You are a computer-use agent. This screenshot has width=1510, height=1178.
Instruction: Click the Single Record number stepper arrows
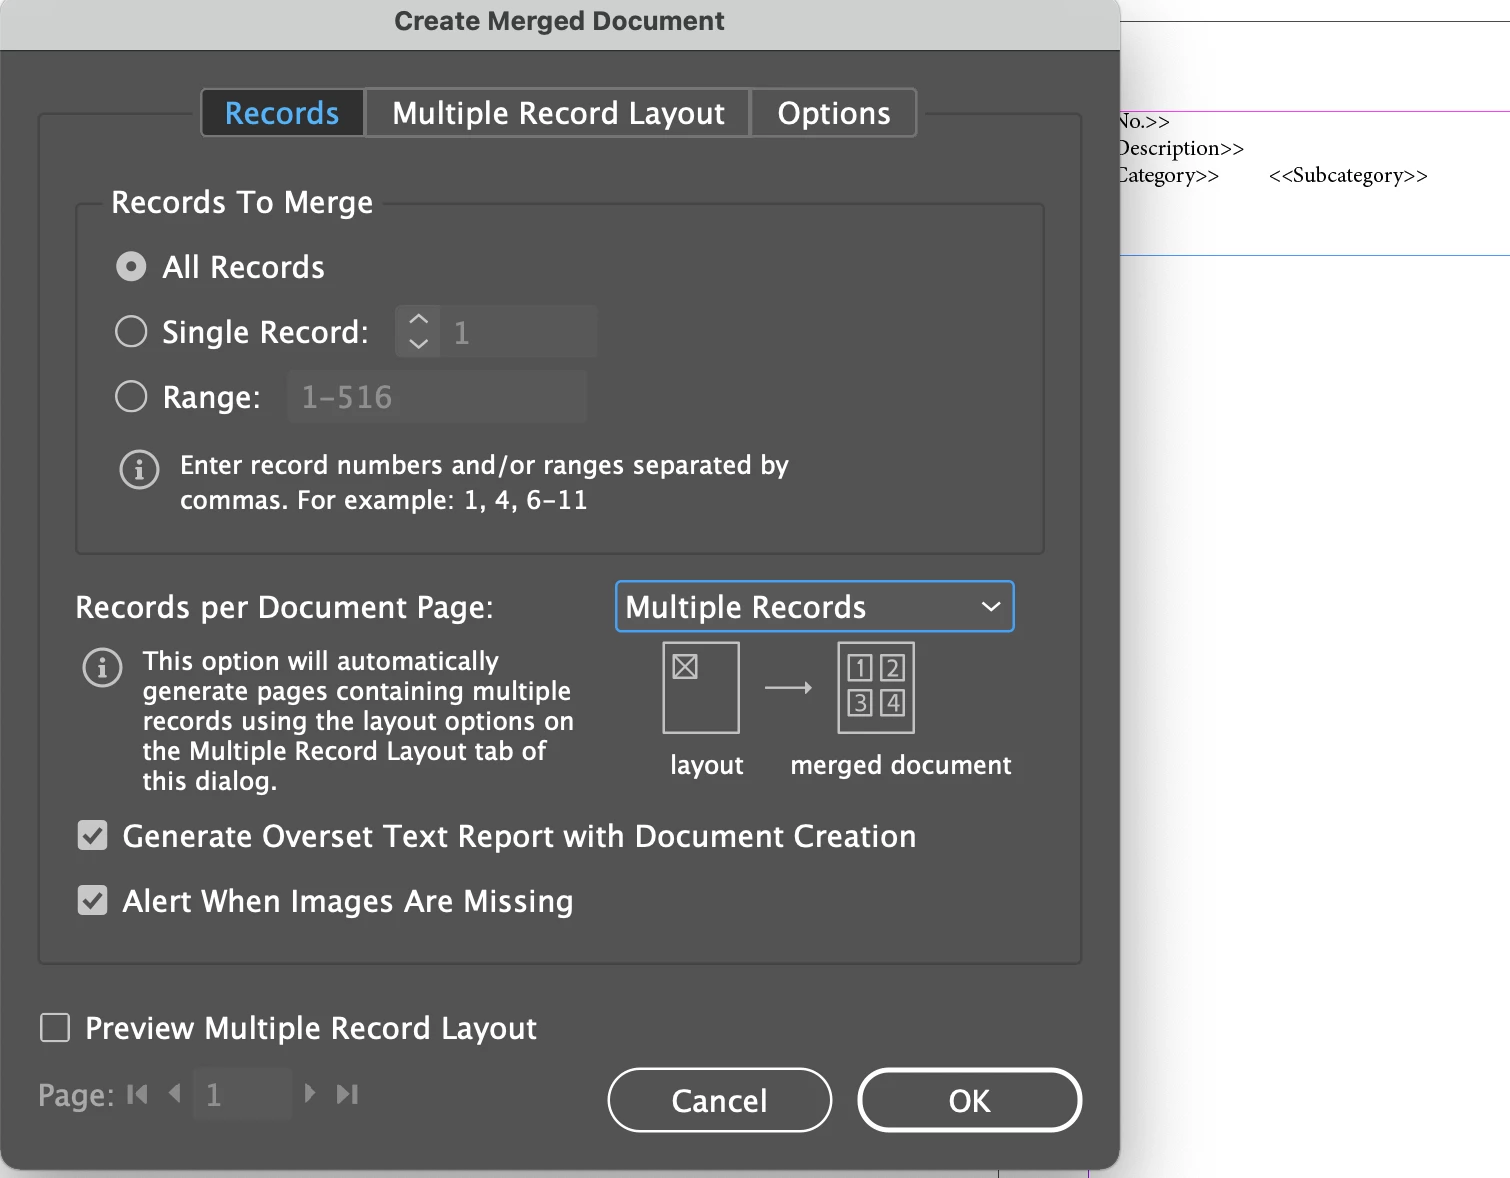[x=418, y=331]
